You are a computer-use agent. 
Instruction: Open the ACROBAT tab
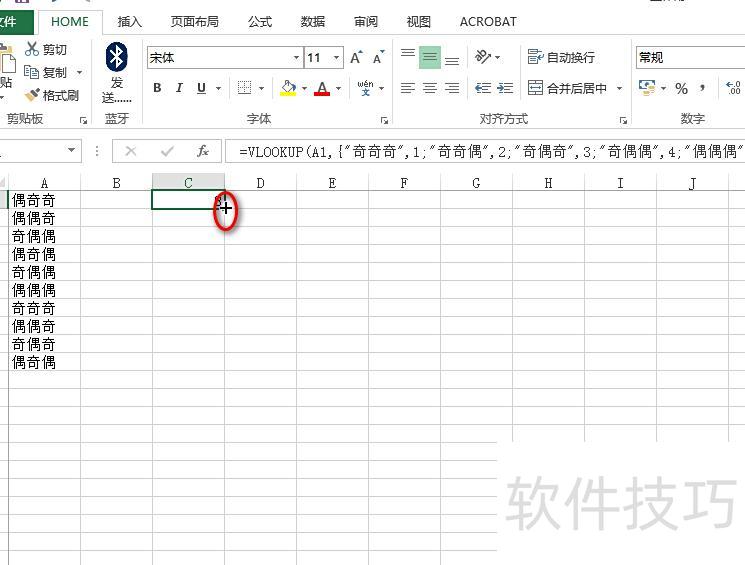[488, 22]
